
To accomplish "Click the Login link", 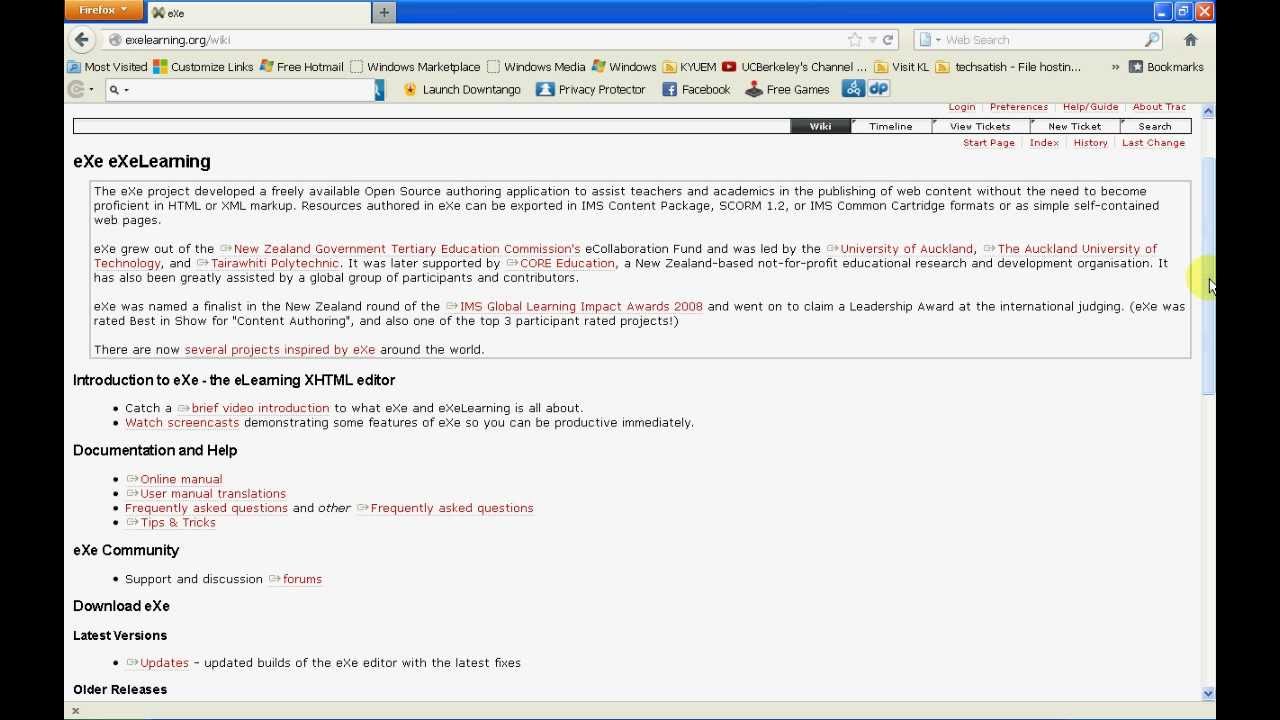I will coord(962,106).
